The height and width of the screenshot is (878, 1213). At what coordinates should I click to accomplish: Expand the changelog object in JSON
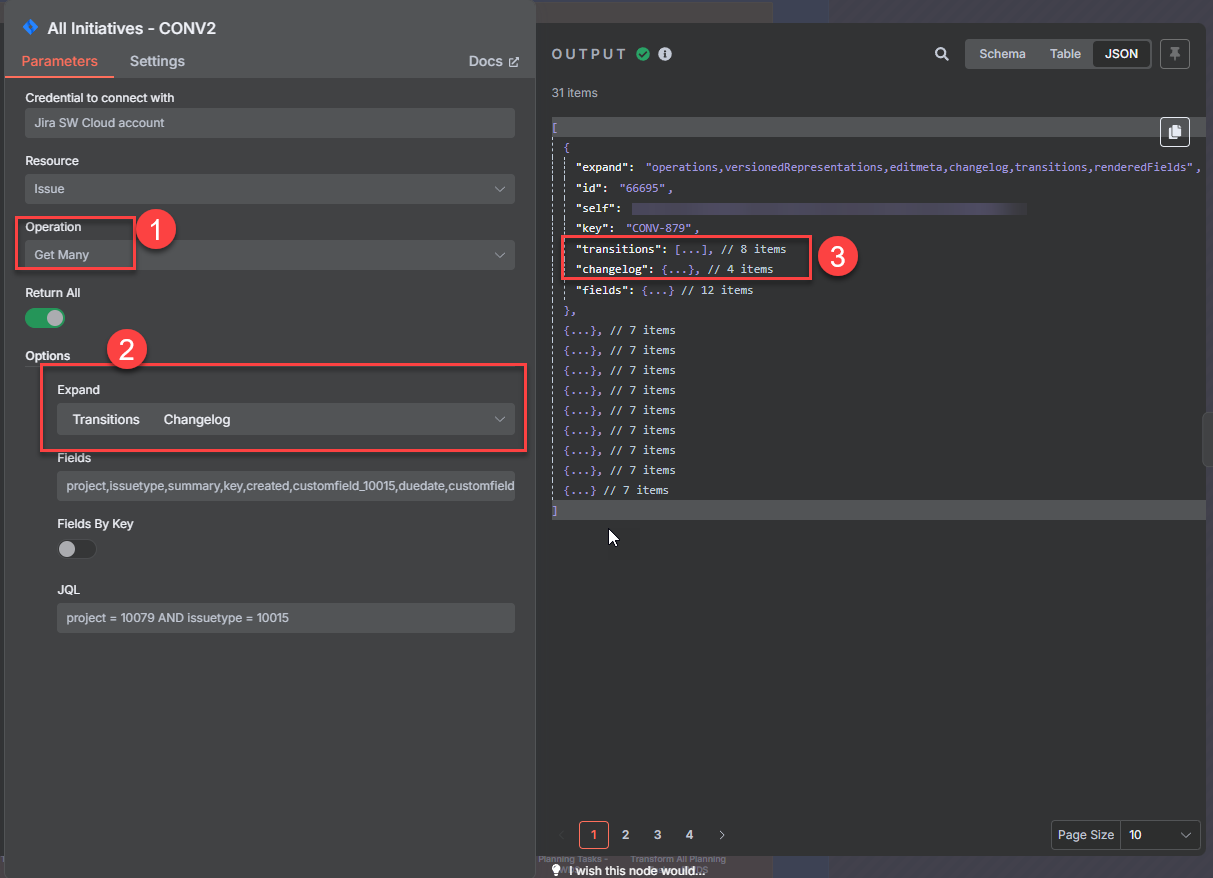tap(678, 269)
